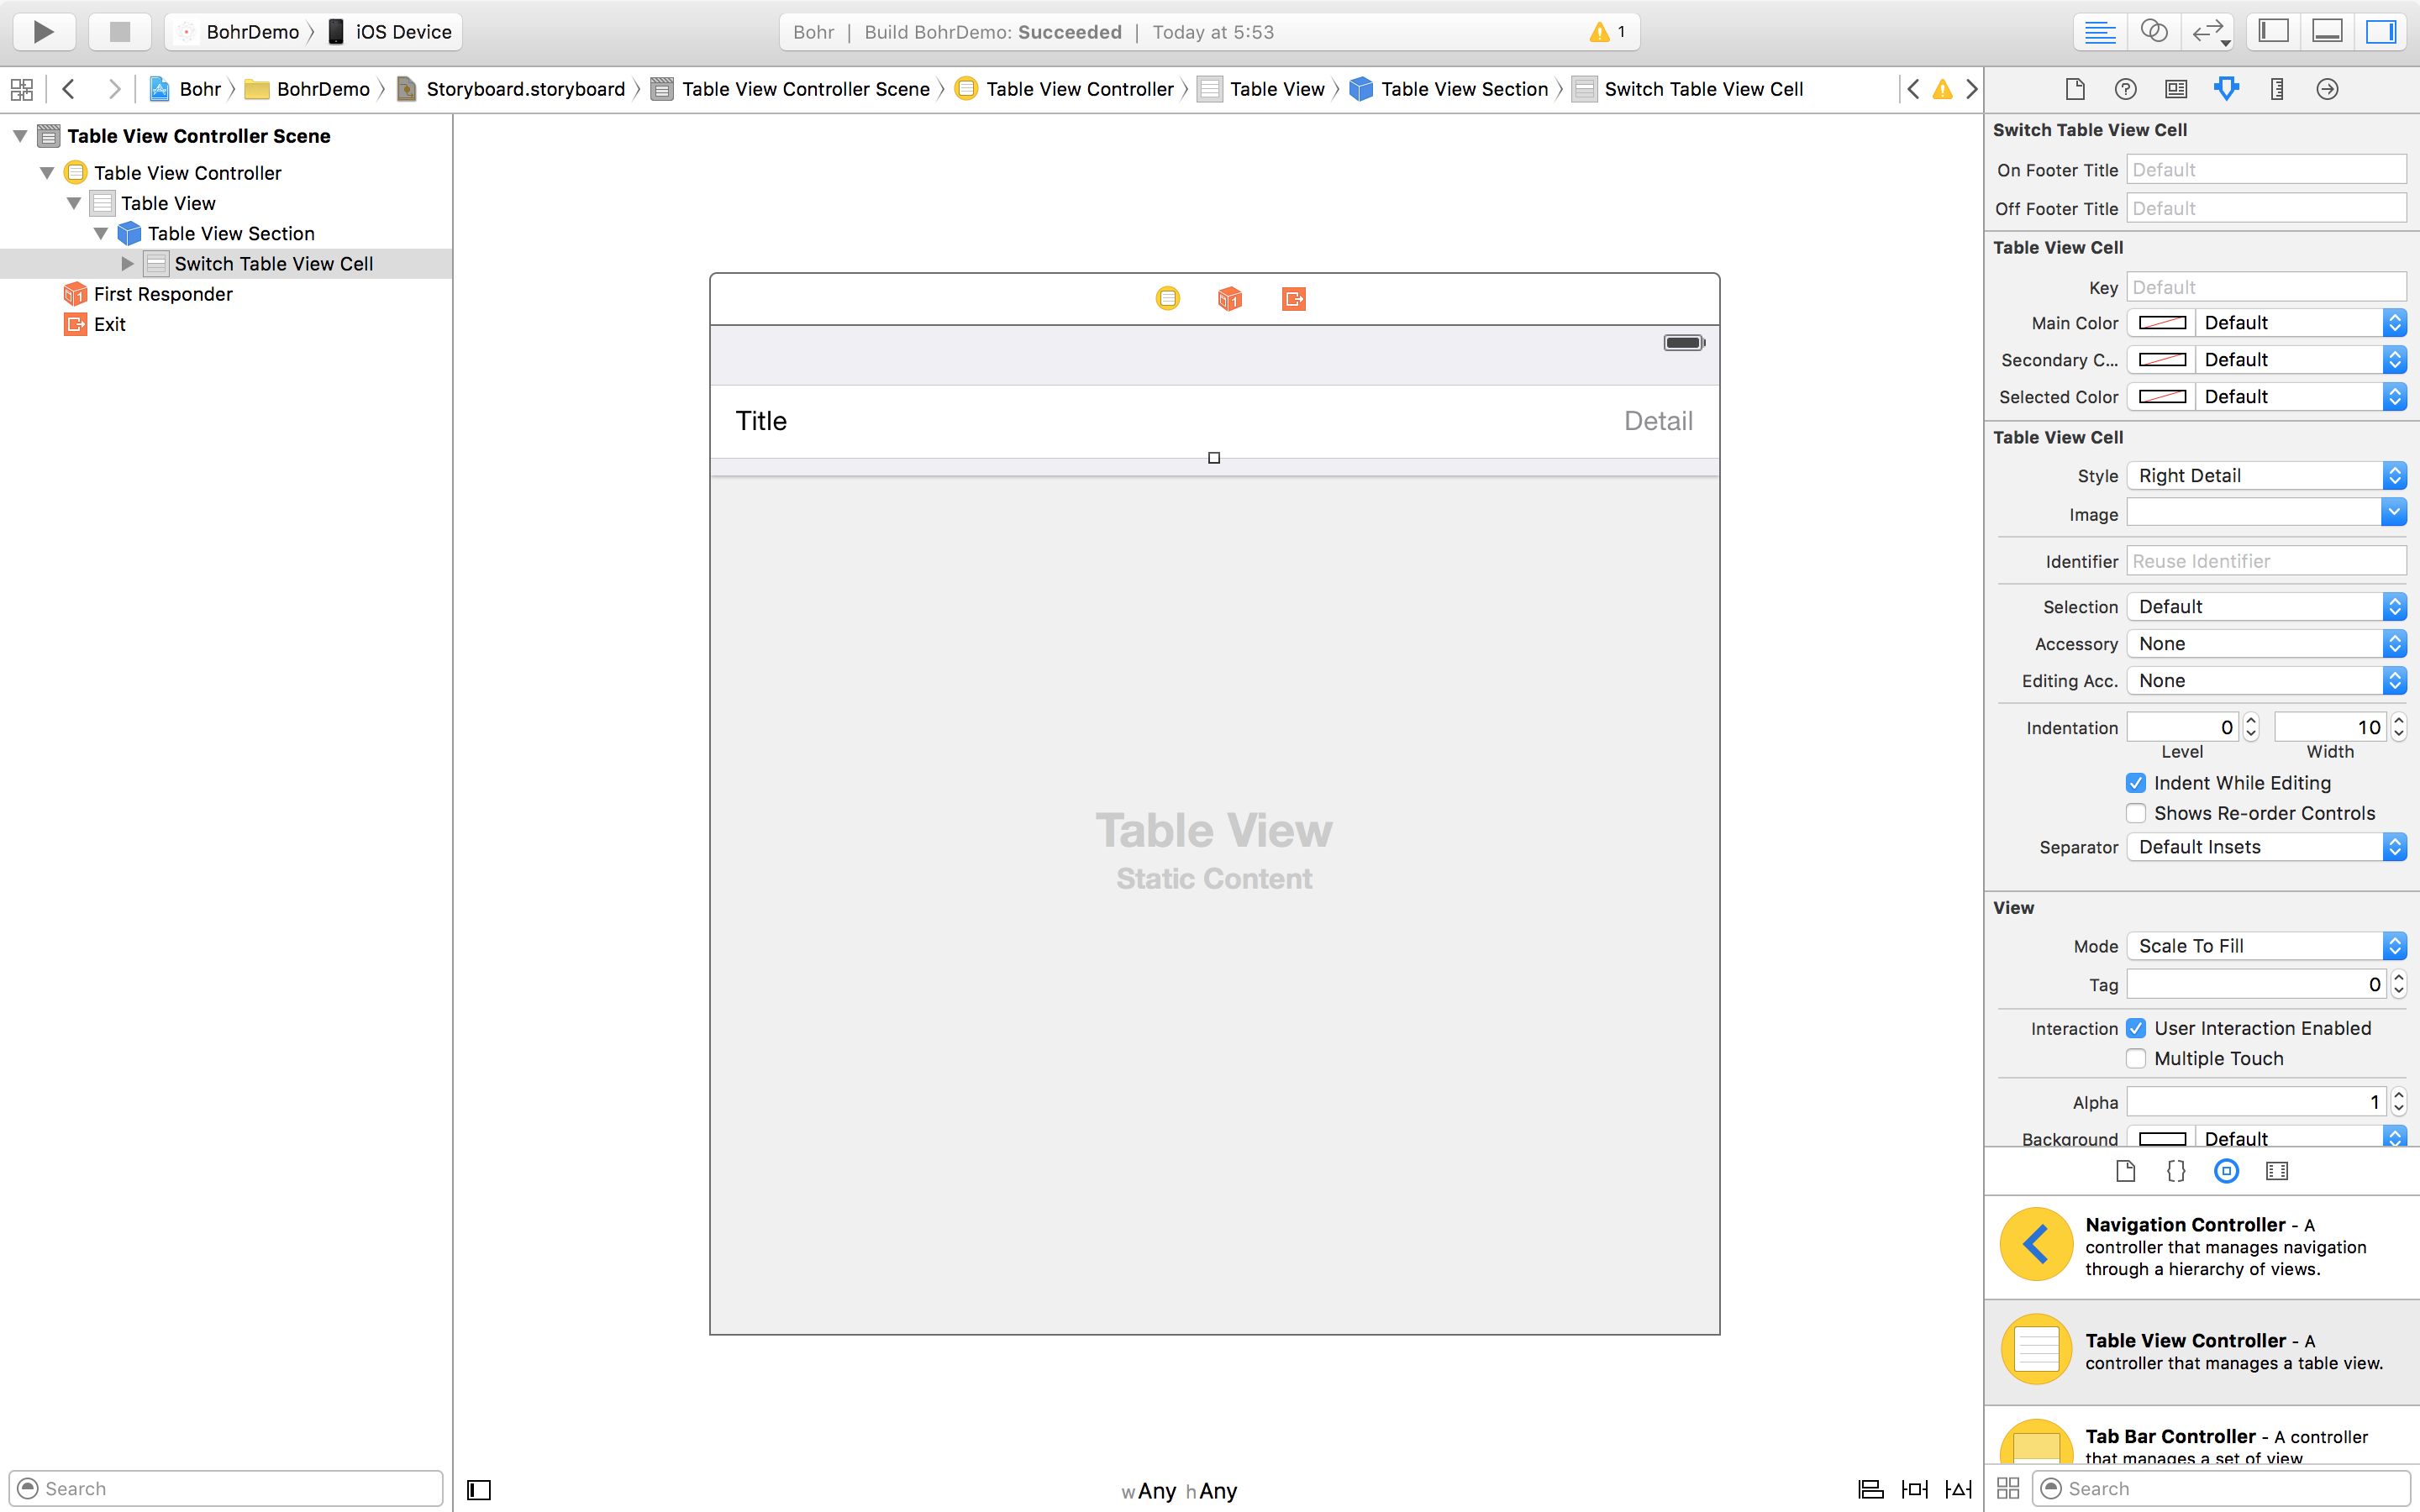
Task: Select Table View Section in breadcrumb
Action: [x=1463, y=89]
